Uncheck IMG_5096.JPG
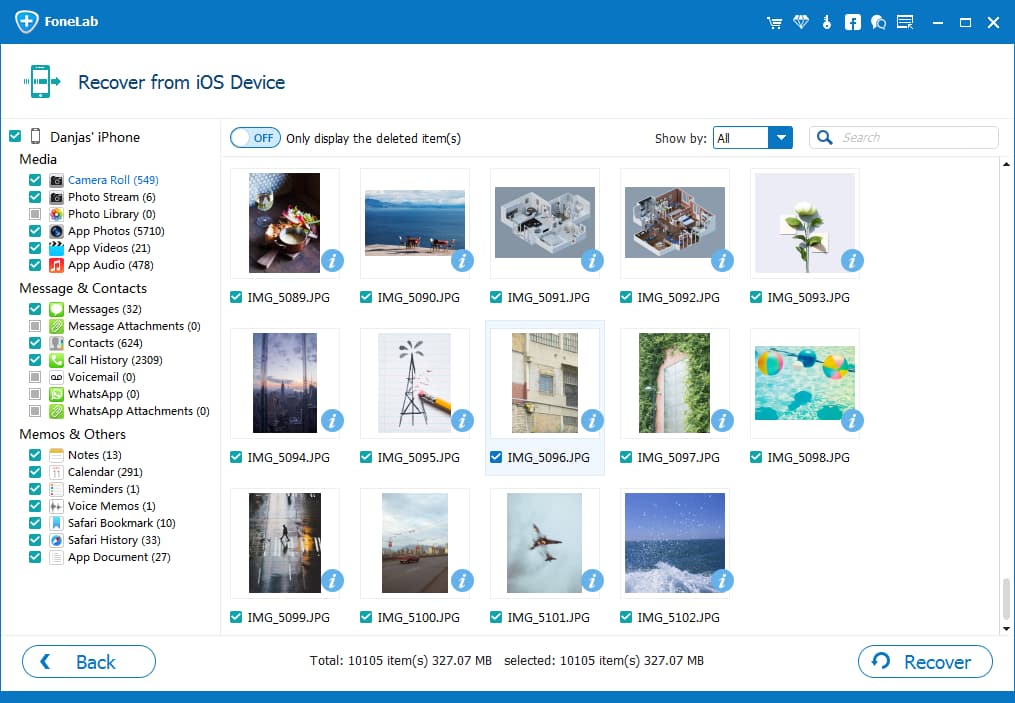1015x703 pixels. tap(496, 457)
